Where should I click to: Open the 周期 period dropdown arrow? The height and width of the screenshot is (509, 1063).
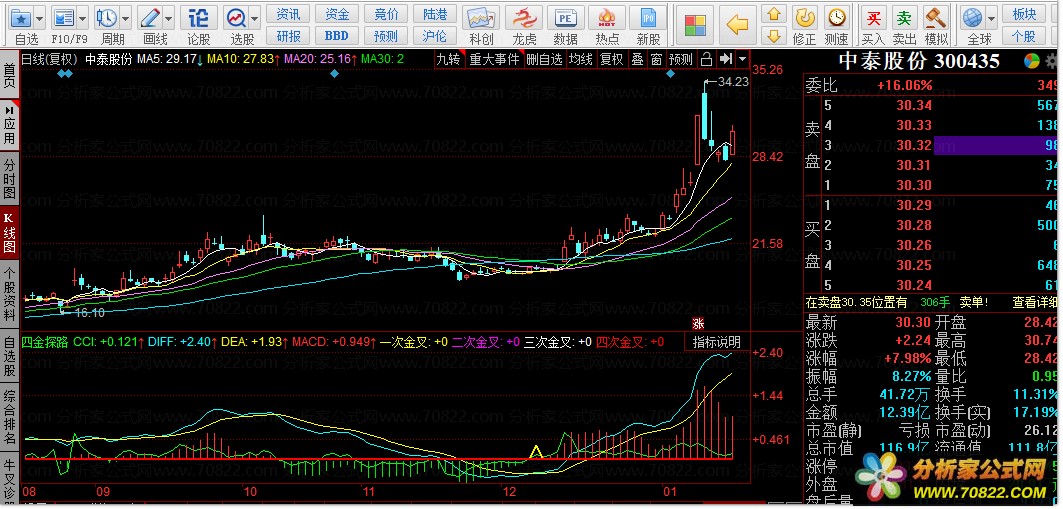click(125, 18)
